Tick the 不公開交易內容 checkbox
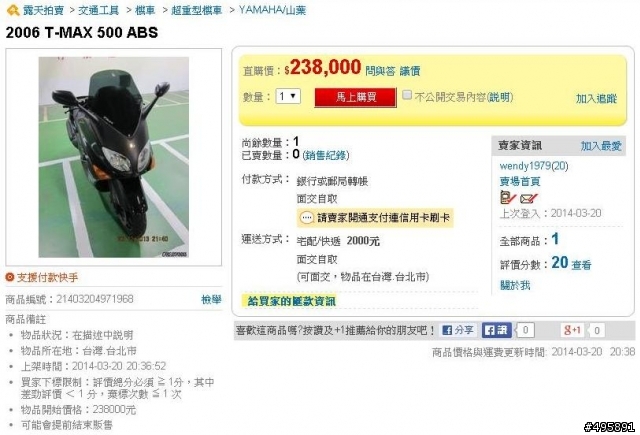Image resolution: width=640 pixels, height=435 pixels. pos(407,95)
